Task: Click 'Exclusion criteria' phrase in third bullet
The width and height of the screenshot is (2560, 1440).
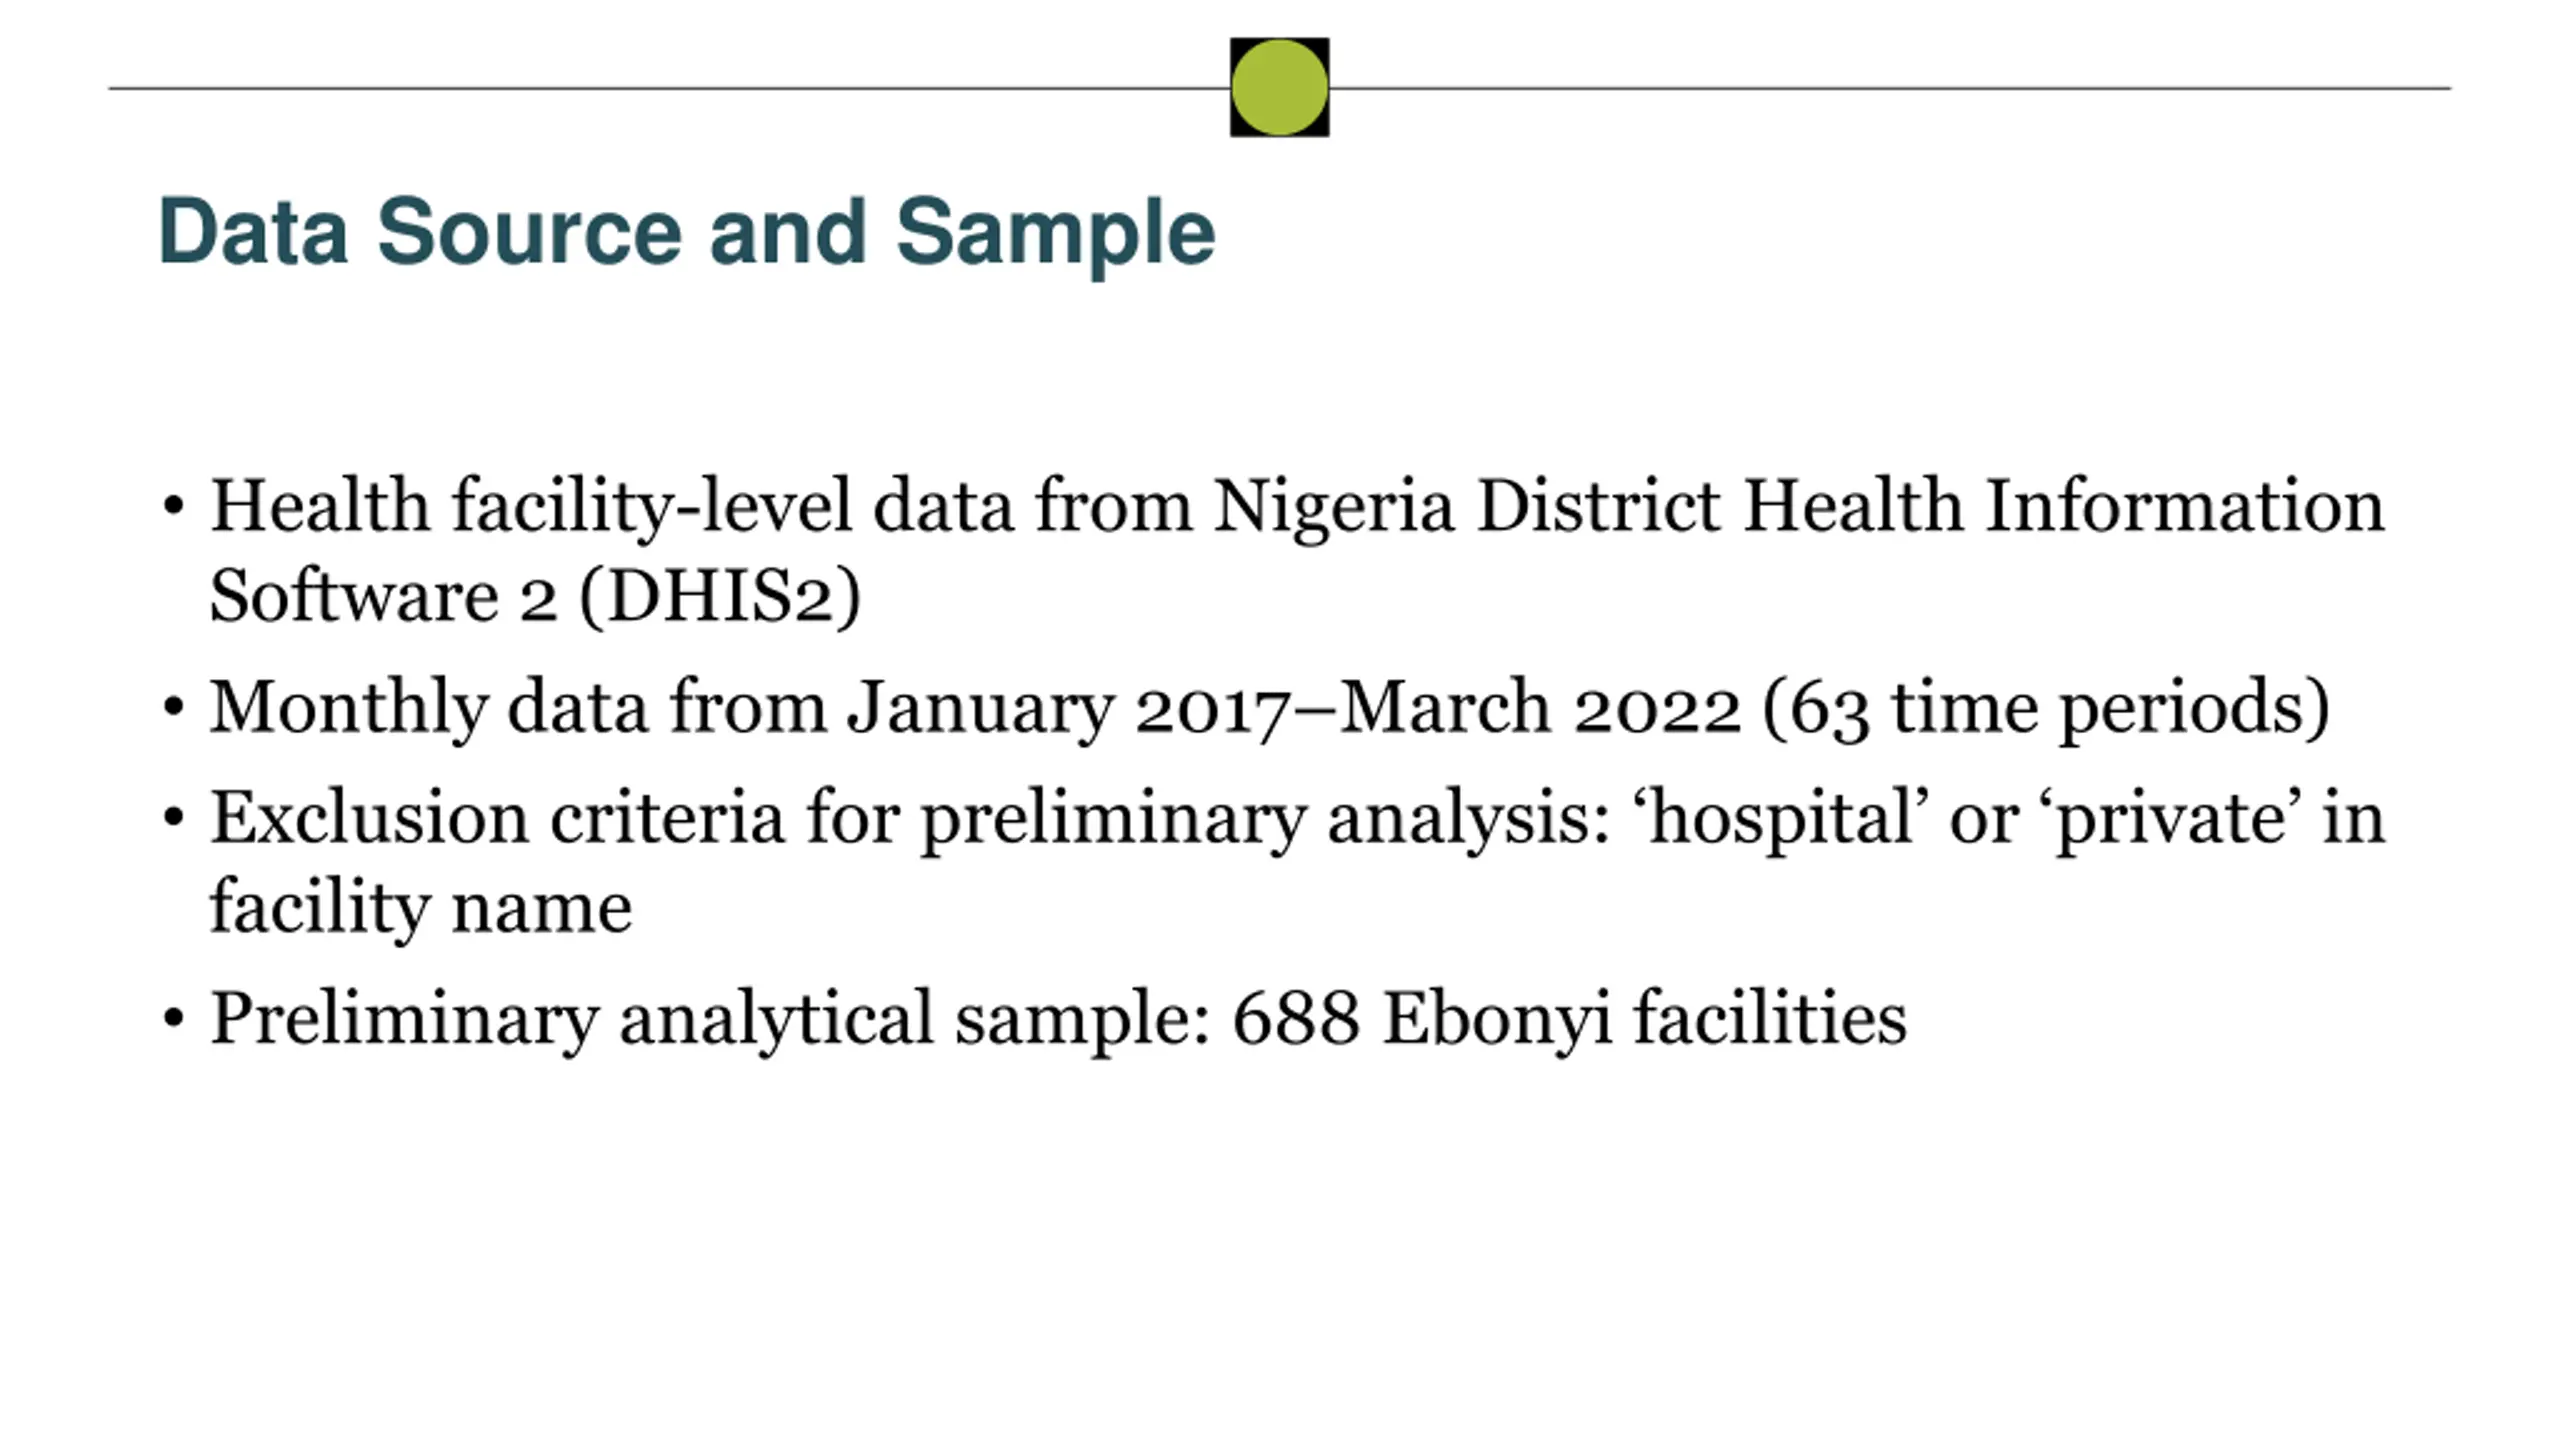Action: pyautogui.click(x=497, y=818)
